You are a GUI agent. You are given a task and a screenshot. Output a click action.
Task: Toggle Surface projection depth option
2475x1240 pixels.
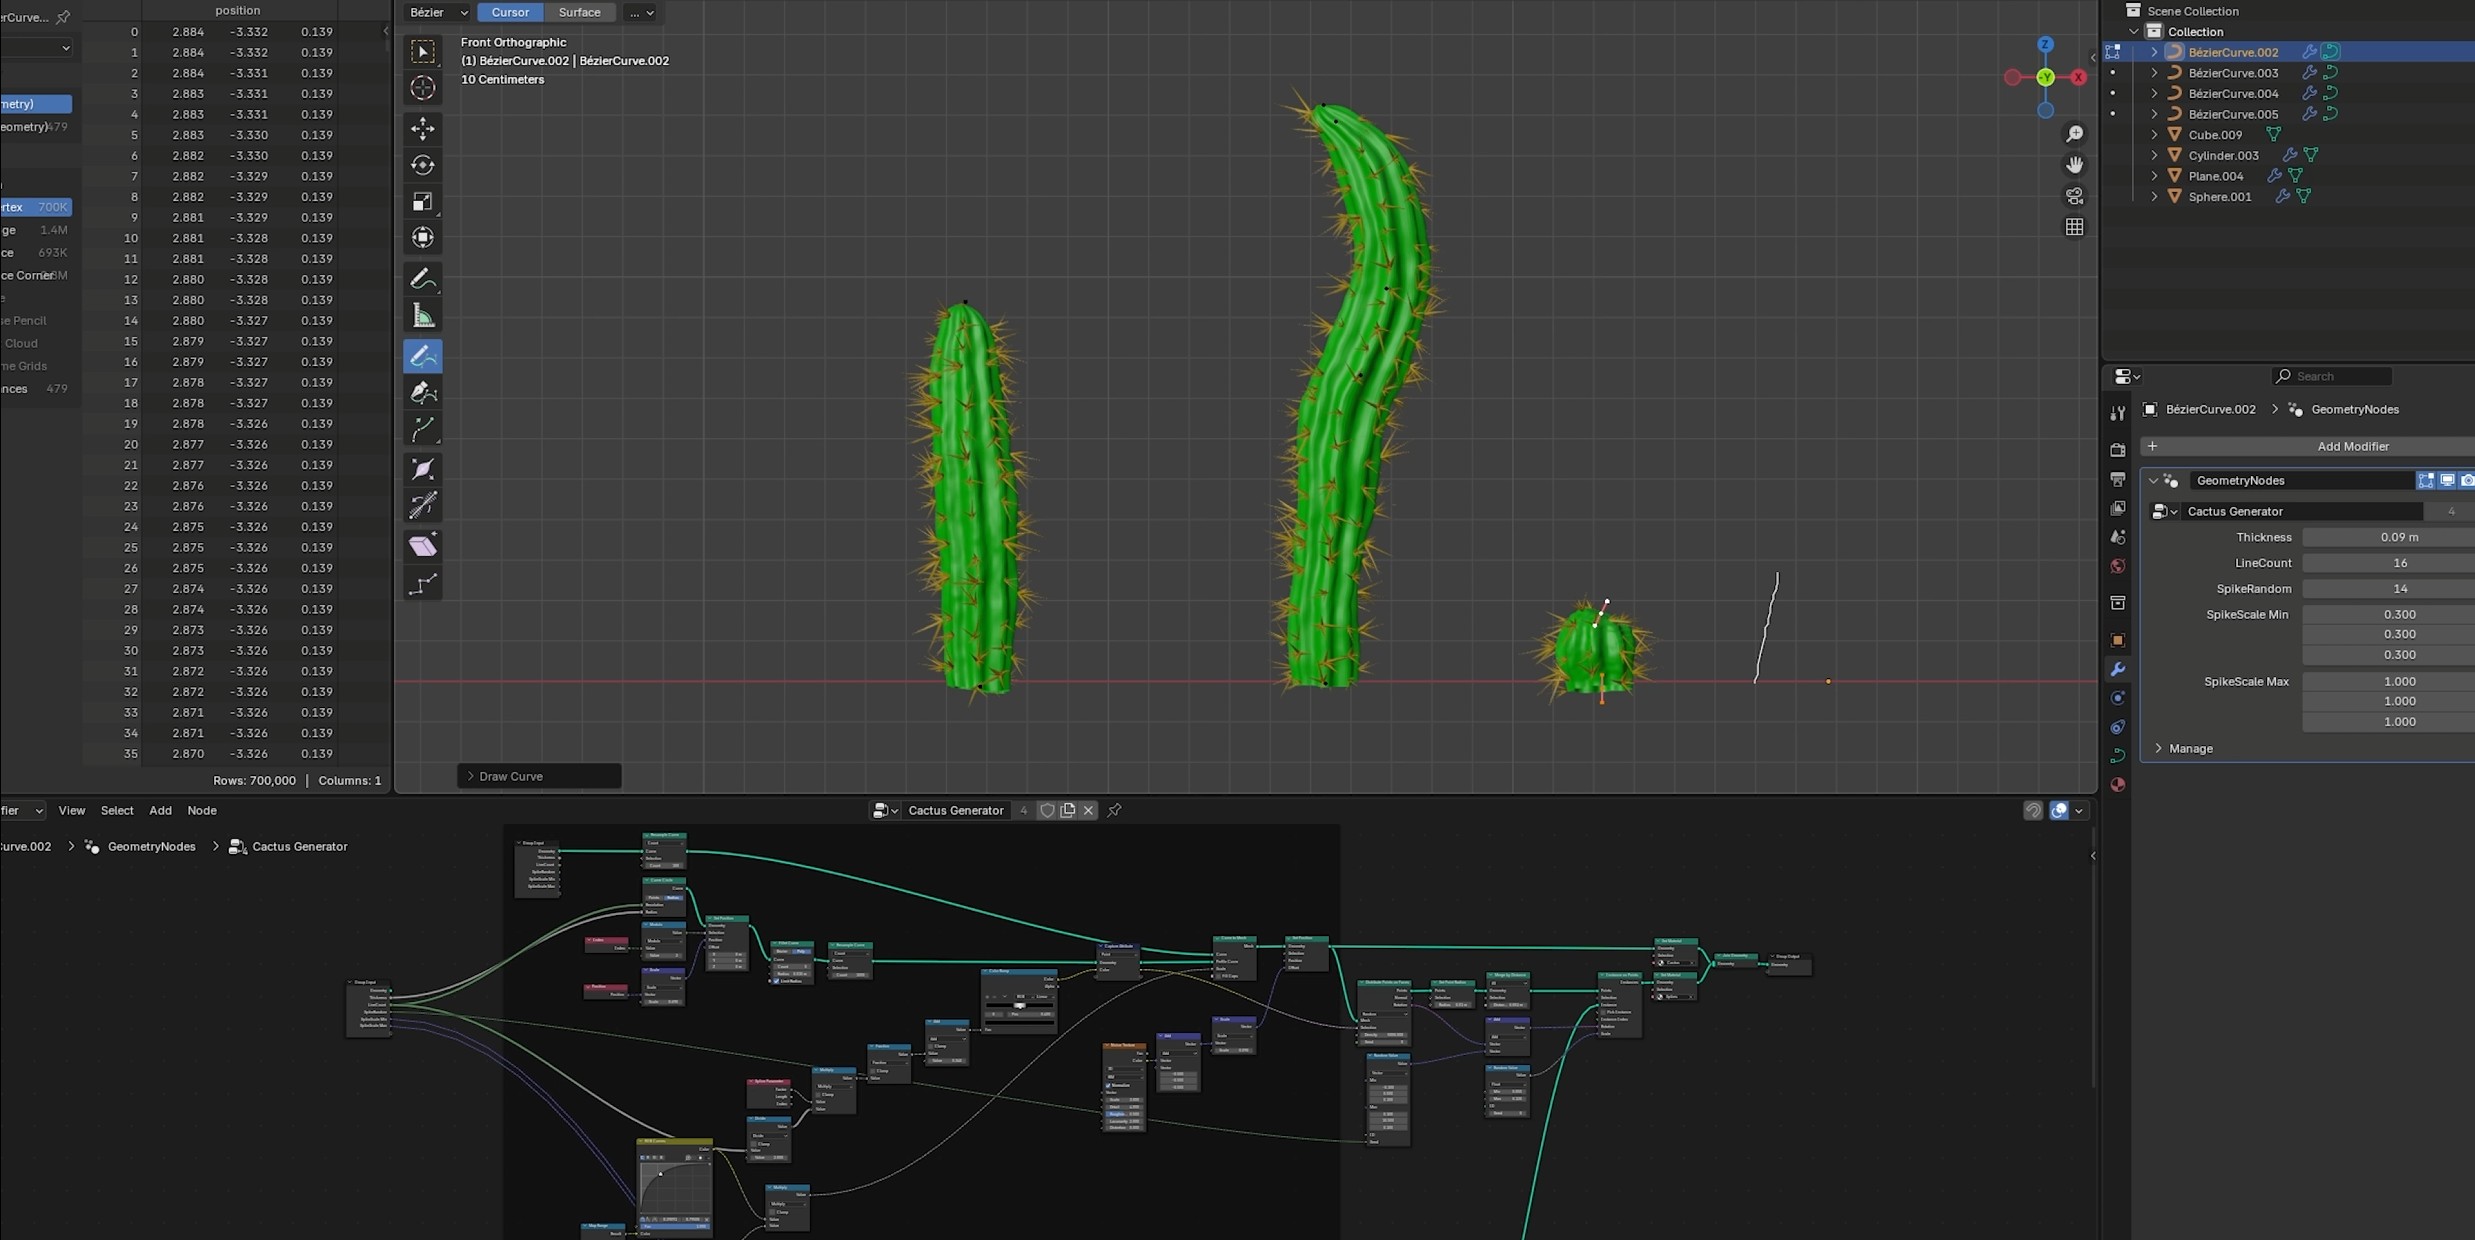click(x=579, y=12)
